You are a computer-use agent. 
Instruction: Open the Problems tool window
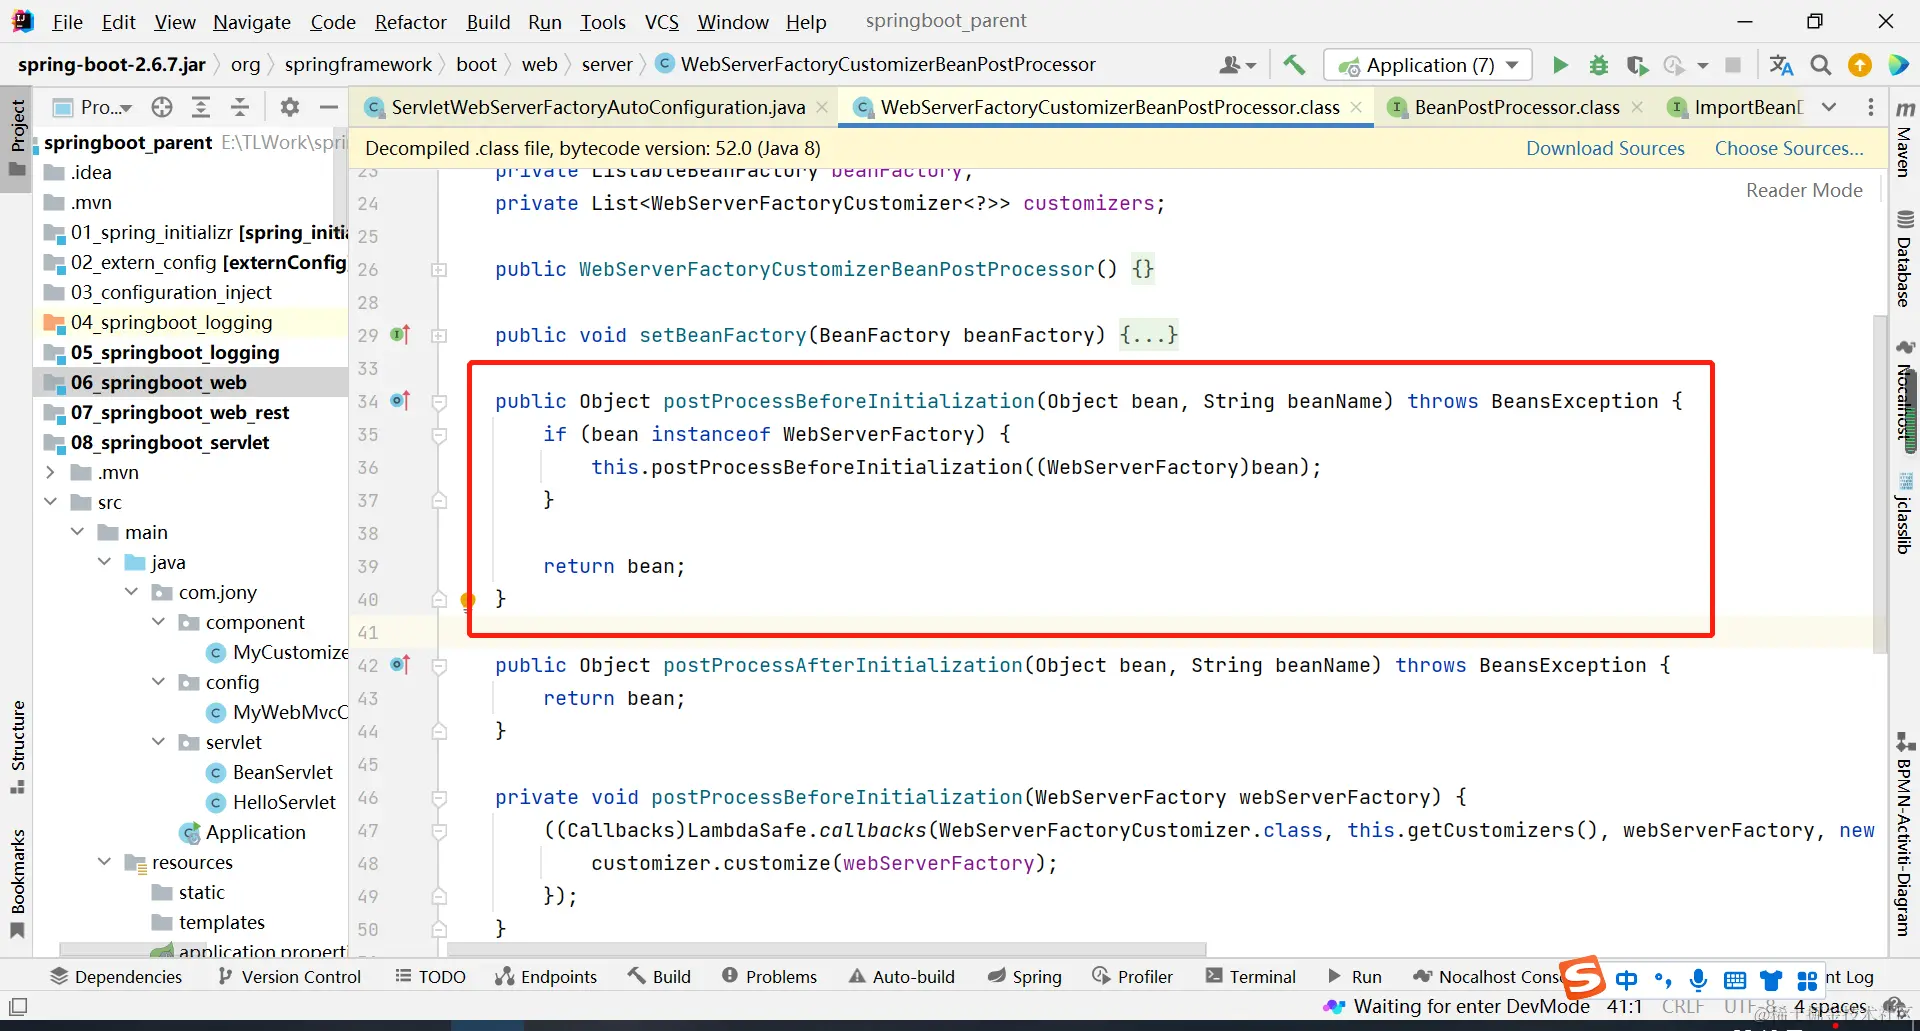tap(770, 977)
